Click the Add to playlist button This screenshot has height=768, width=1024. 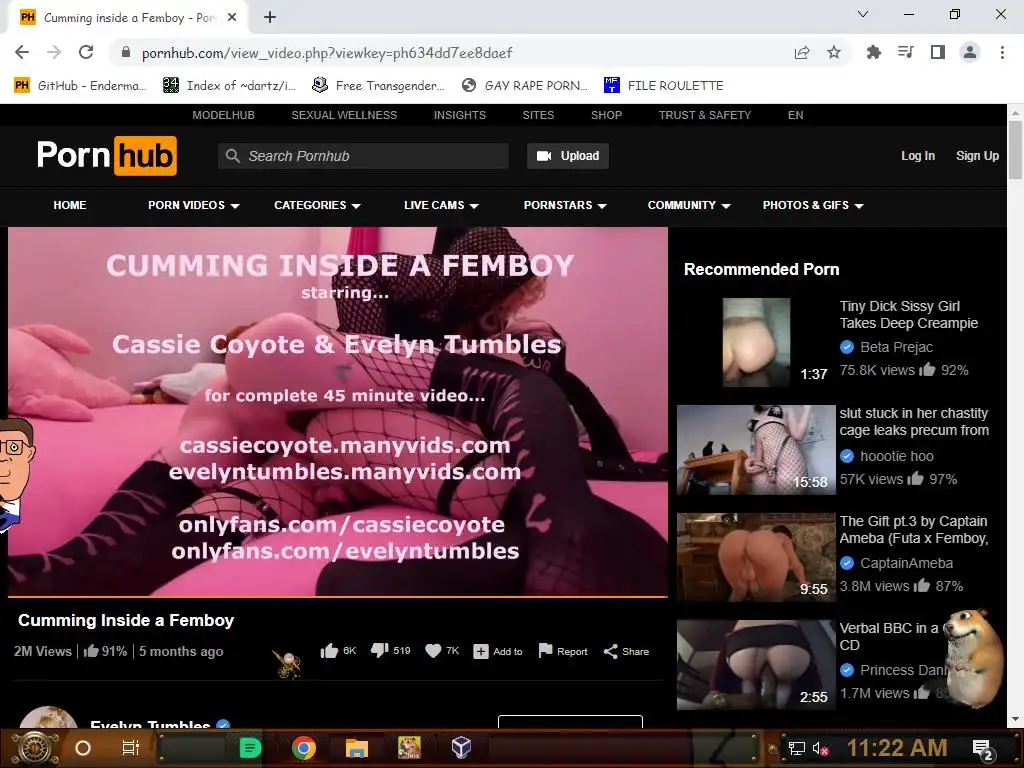coord(498,652)
